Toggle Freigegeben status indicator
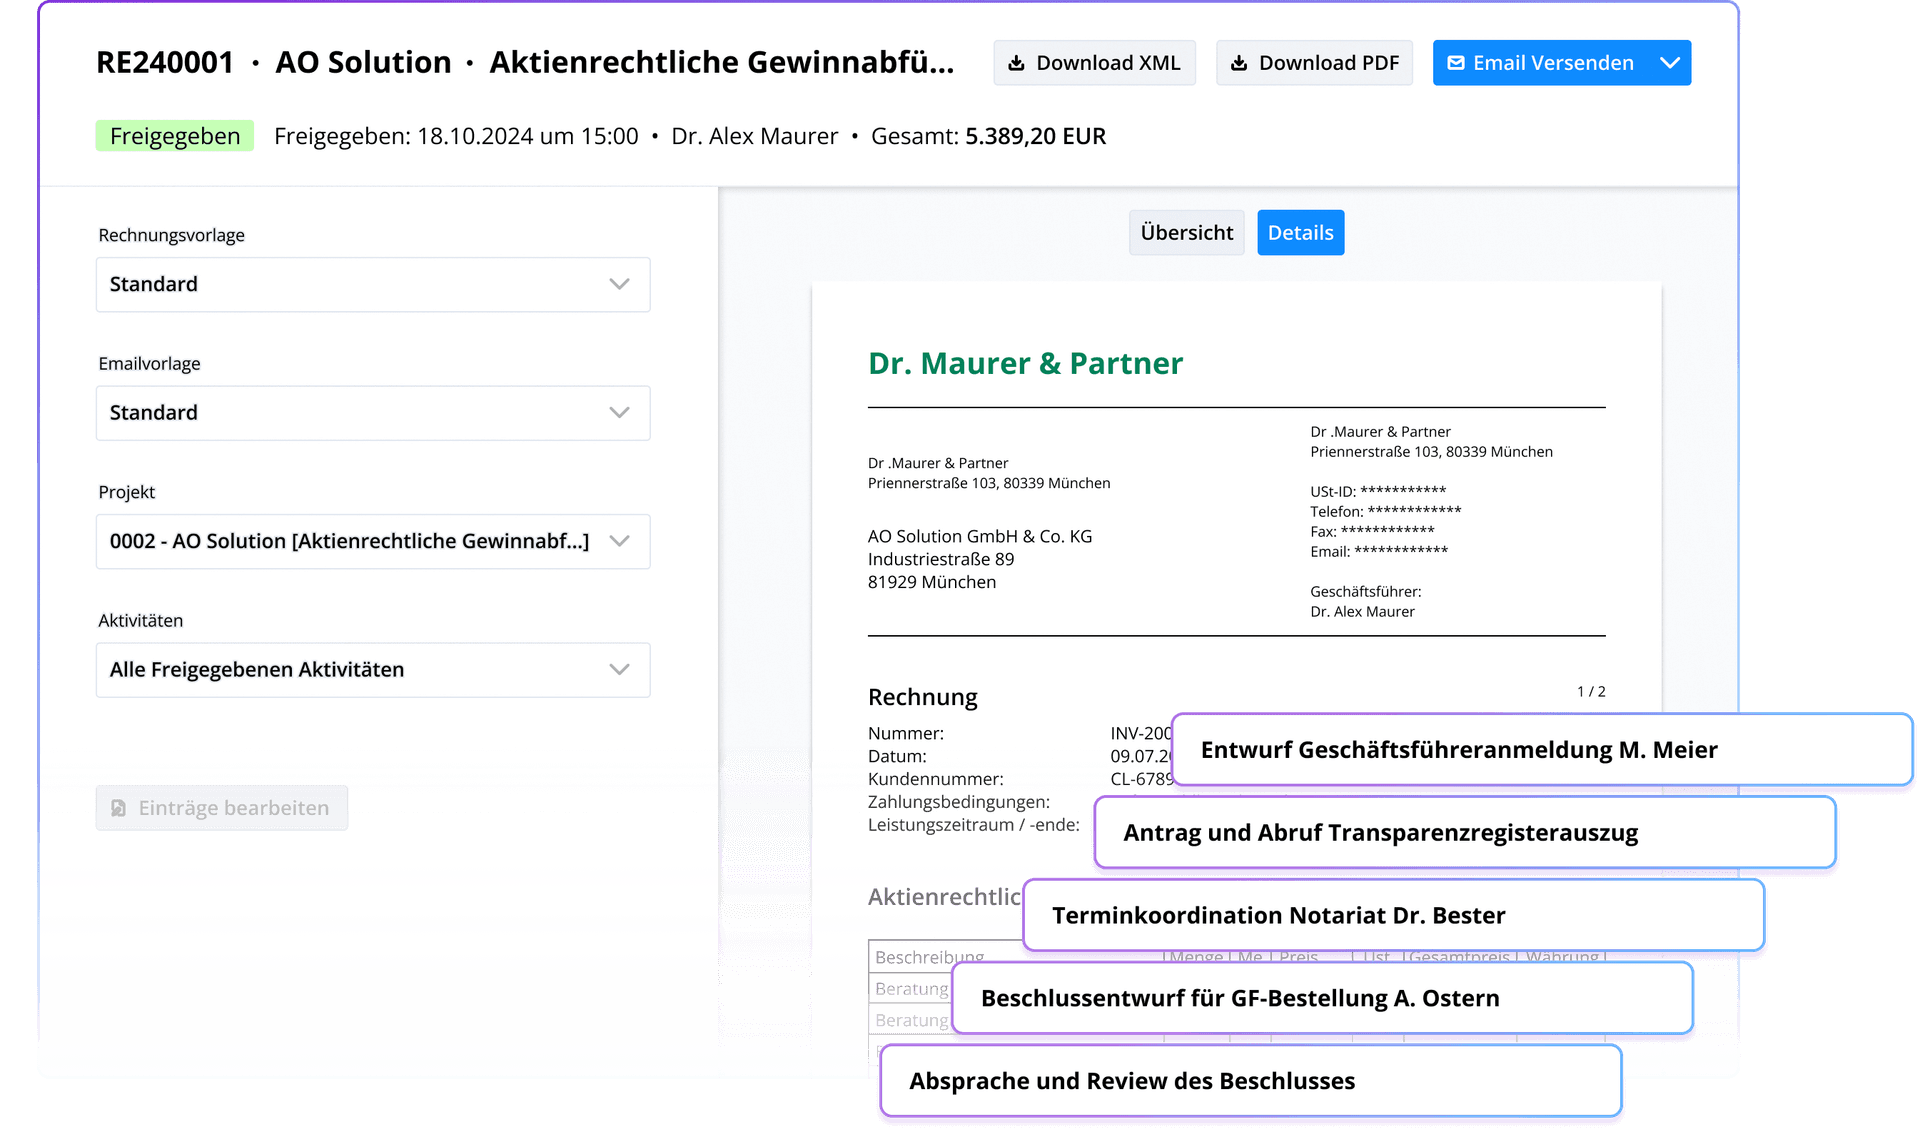 (x=175, y=136)
